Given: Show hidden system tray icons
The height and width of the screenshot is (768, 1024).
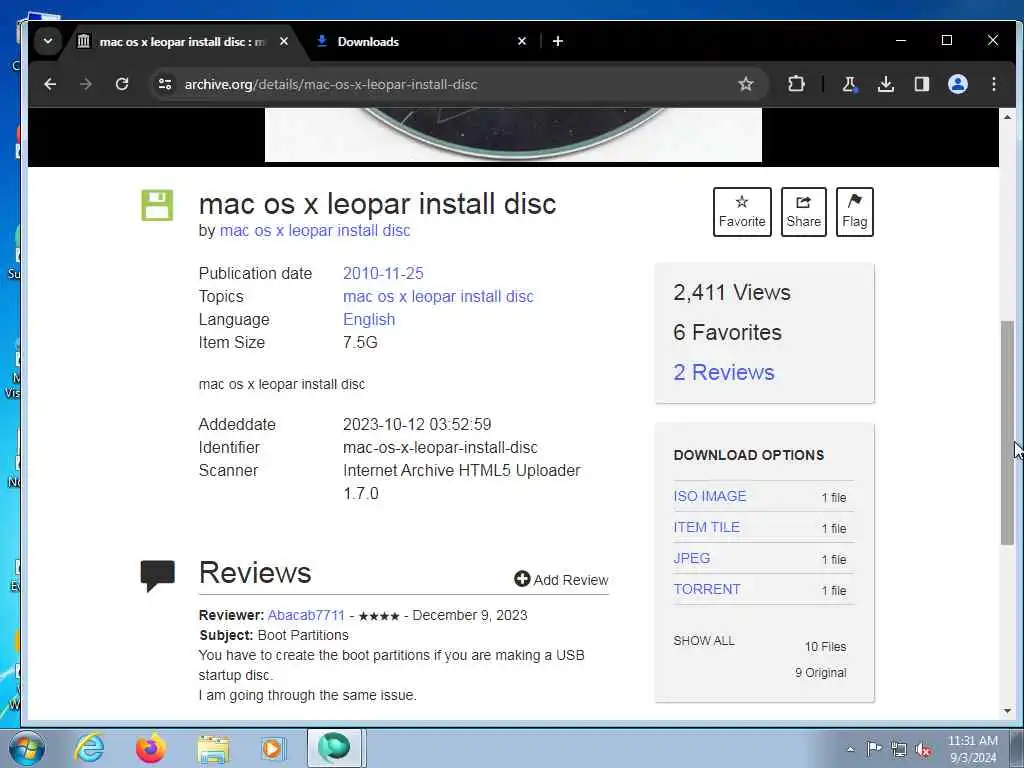Looking at the screenshot, I should (x=850, y=749).
